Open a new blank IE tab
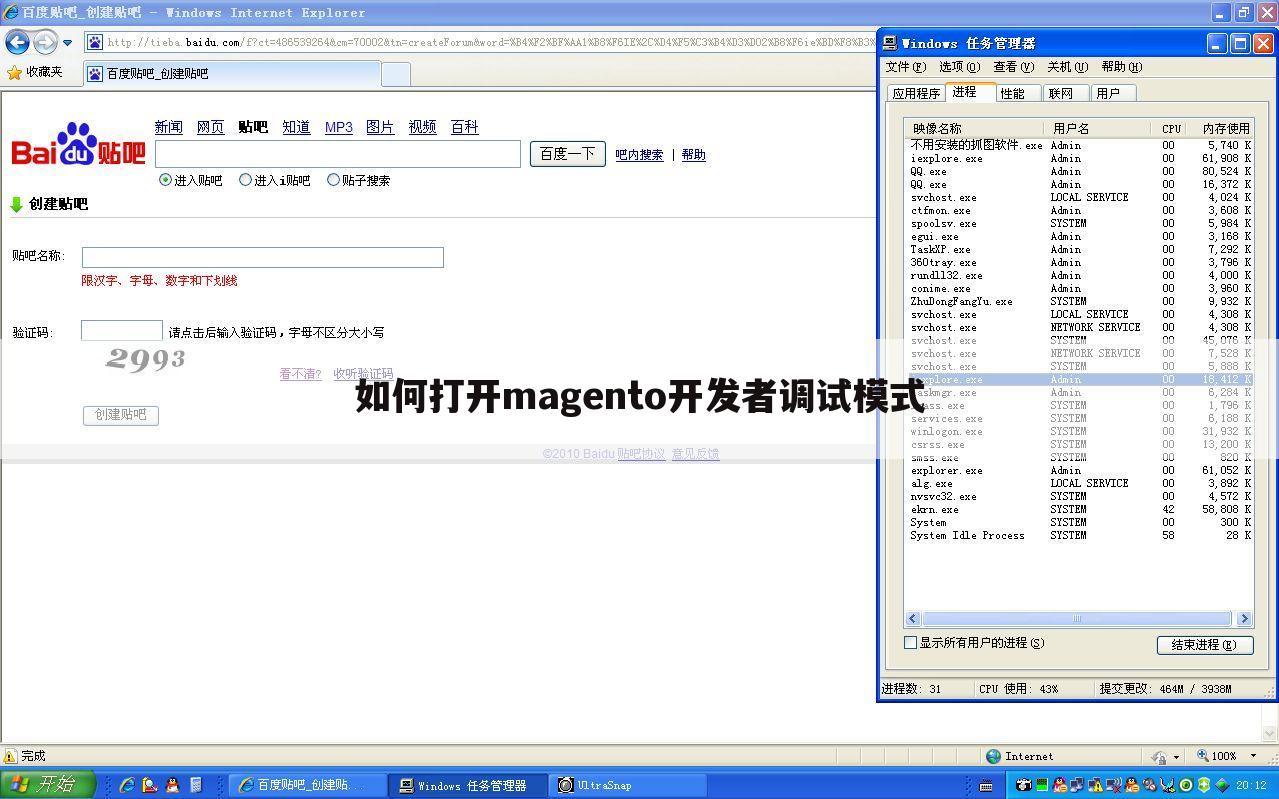1279x799 pixels. pyautogui.click(x=396, y=74)
